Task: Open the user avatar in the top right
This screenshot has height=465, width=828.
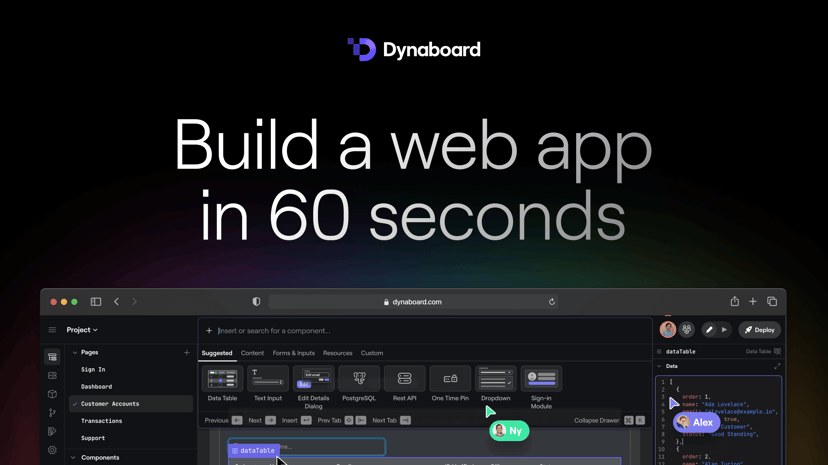Action: [668, 329]
